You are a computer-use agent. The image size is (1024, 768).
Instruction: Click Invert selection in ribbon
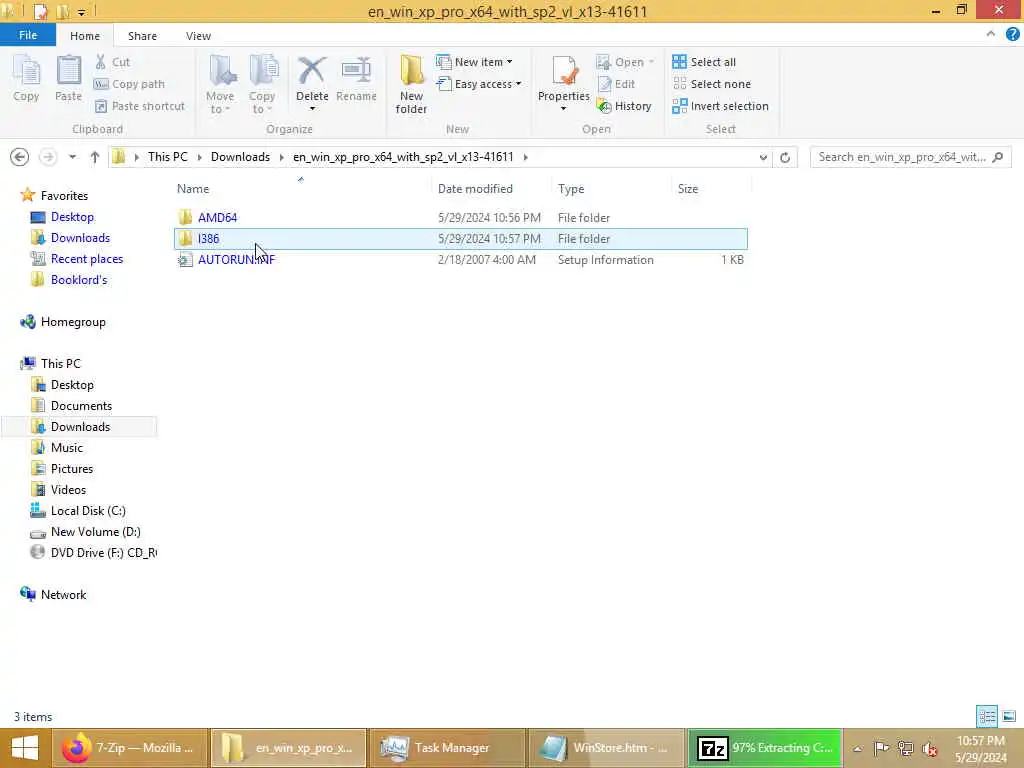point(720,106)
